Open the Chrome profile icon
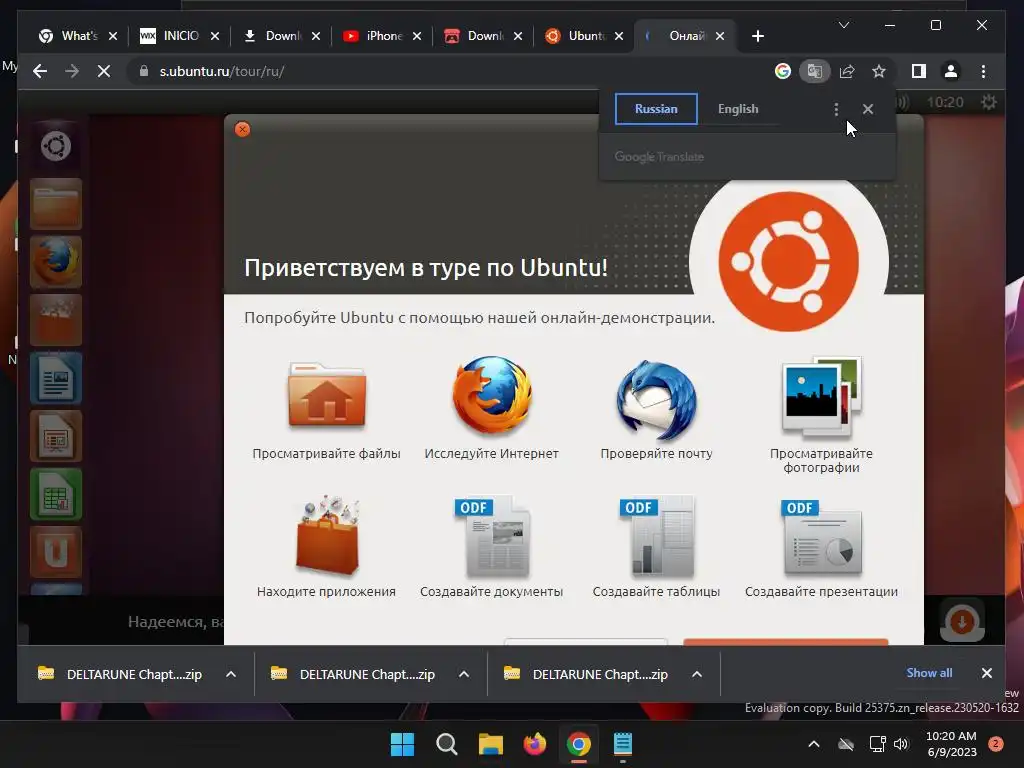The height and width of the screenshot is (768, 1024). (951, 71)
